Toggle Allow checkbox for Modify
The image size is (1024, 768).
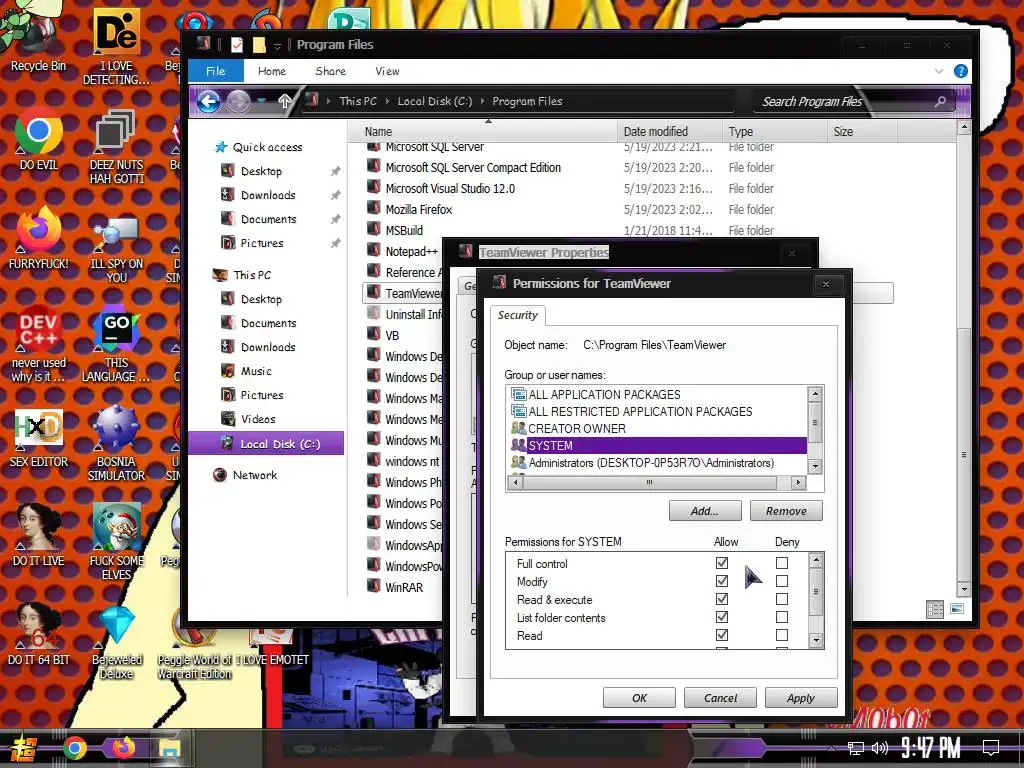(x=722, y=581)
